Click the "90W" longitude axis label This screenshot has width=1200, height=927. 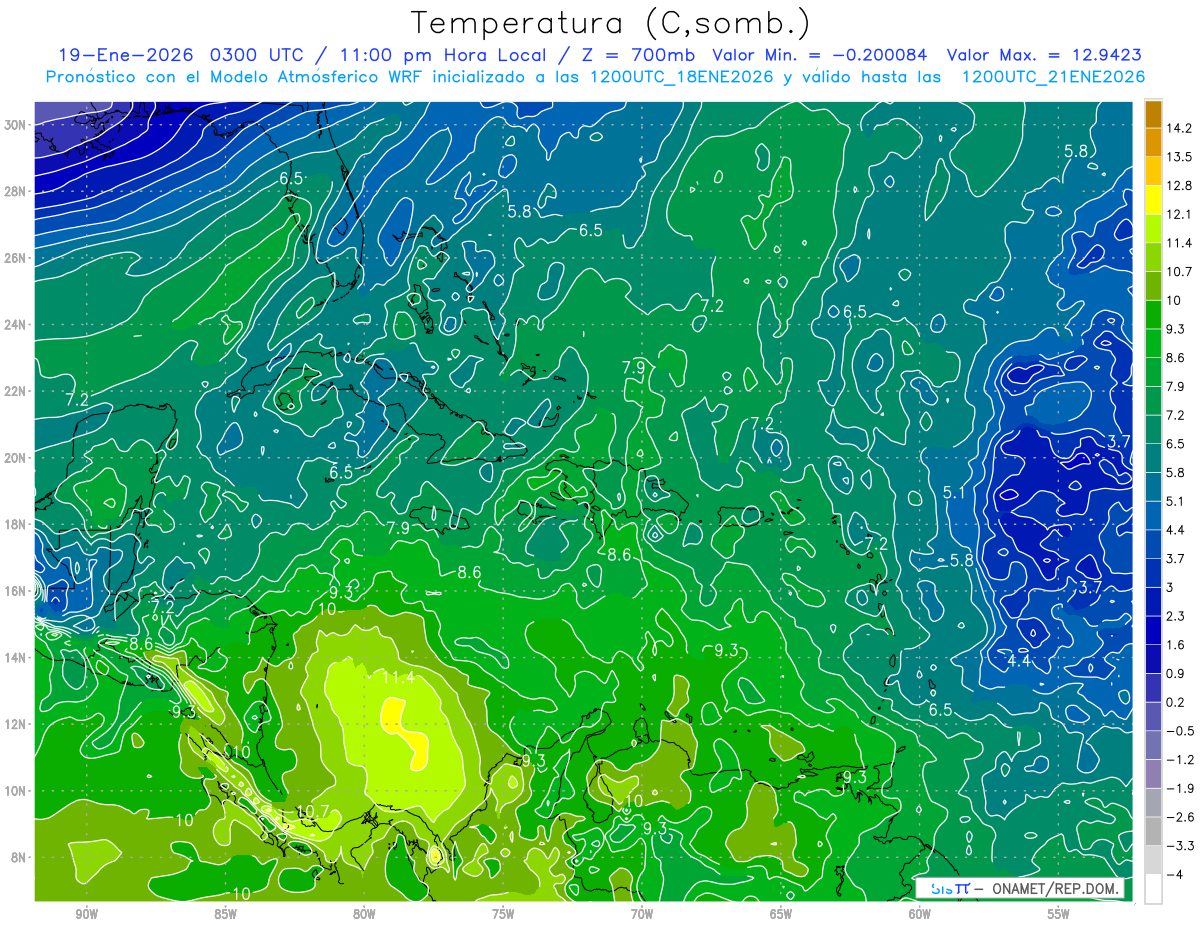(x=86, y=914)
